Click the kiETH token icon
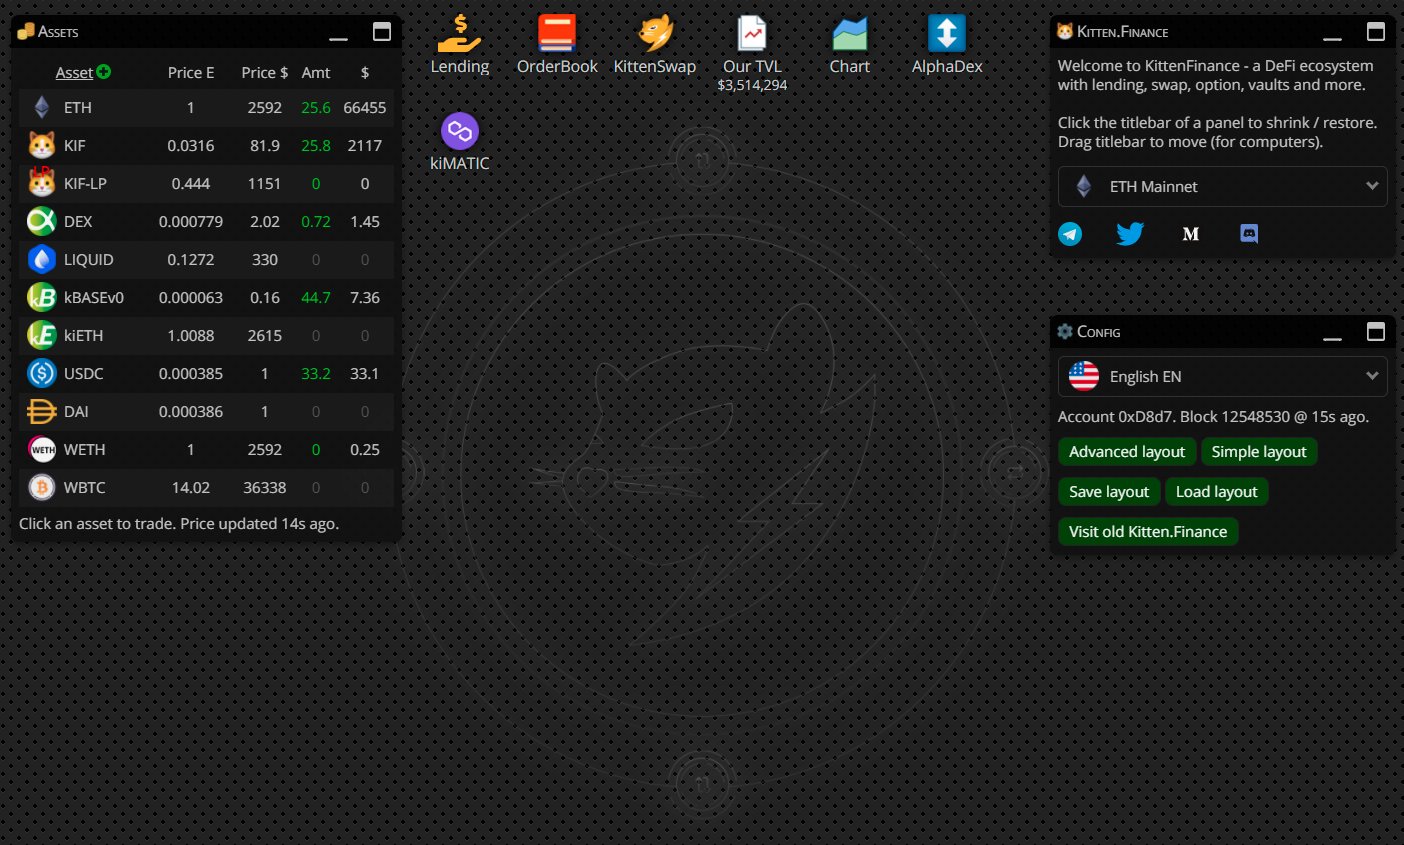This screenshot has height=845, width=1404. 42,335
